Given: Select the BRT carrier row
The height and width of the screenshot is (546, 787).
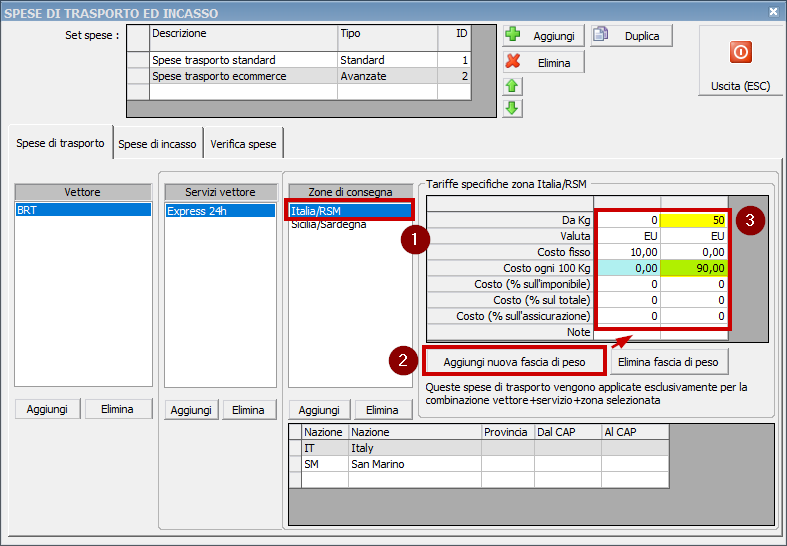Looking at the screenshot, I should click(x=83, y=210).
